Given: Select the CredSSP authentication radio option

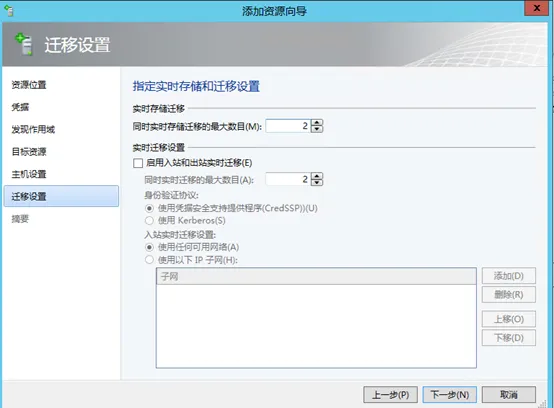Looking at the screenshot, I should [x=149, y=208].
